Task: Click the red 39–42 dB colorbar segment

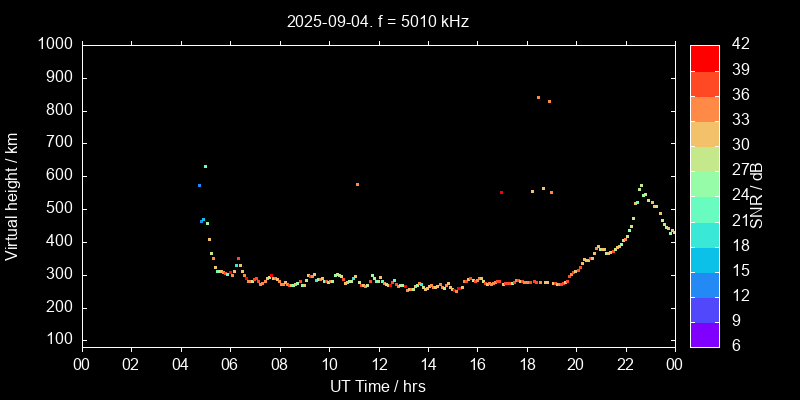Action: pos(704,57)
